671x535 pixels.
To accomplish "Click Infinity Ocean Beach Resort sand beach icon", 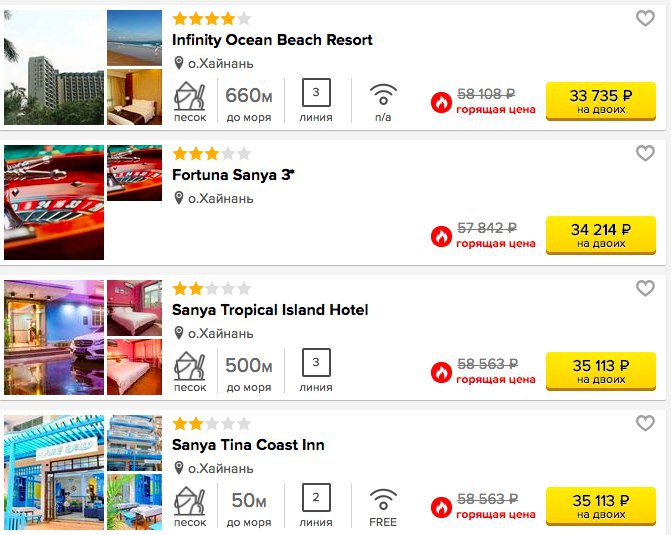I will pos(190,96).
